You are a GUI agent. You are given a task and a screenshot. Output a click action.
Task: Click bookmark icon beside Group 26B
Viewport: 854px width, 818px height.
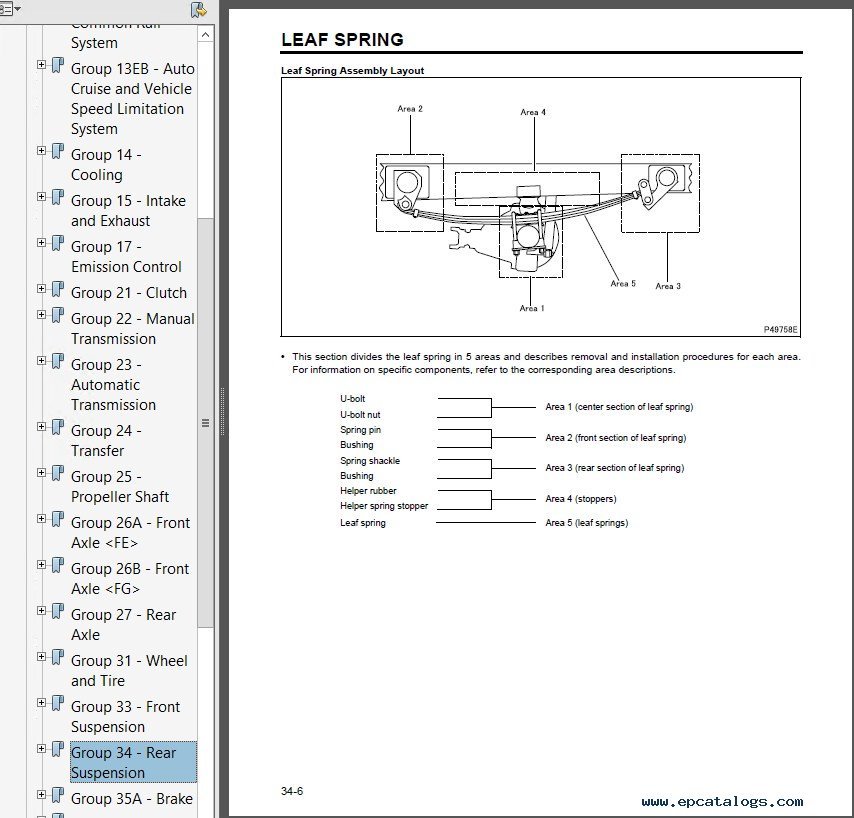point(58,566)
